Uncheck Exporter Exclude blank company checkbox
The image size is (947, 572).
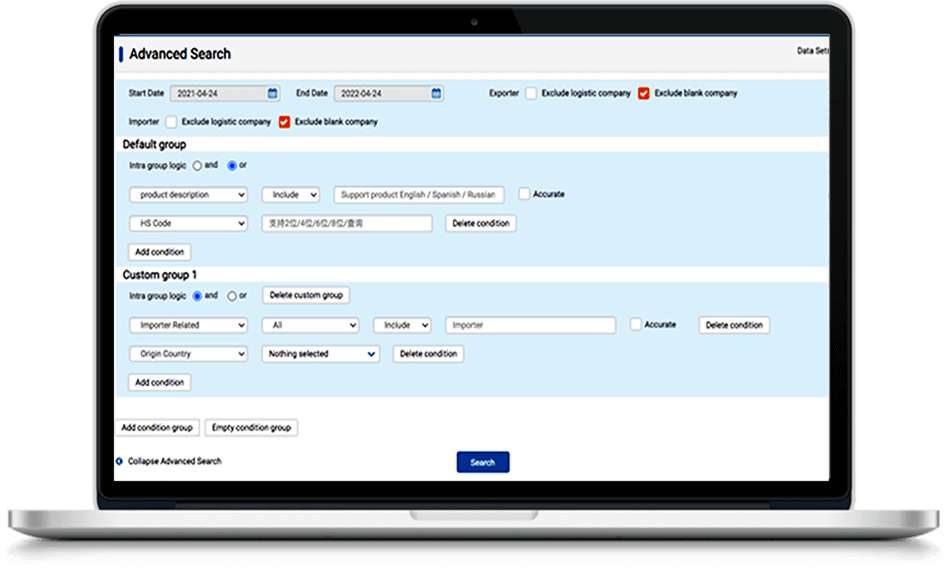[644, 93]
